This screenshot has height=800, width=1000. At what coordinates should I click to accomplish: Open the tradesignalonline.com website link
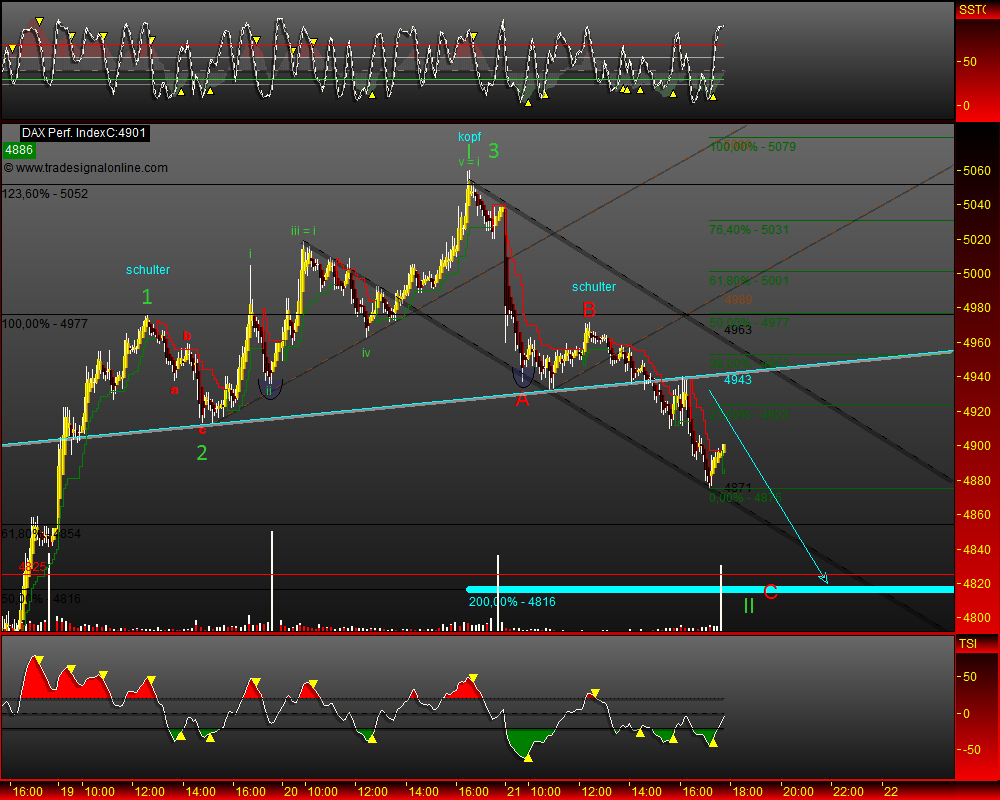click(91, 168)
